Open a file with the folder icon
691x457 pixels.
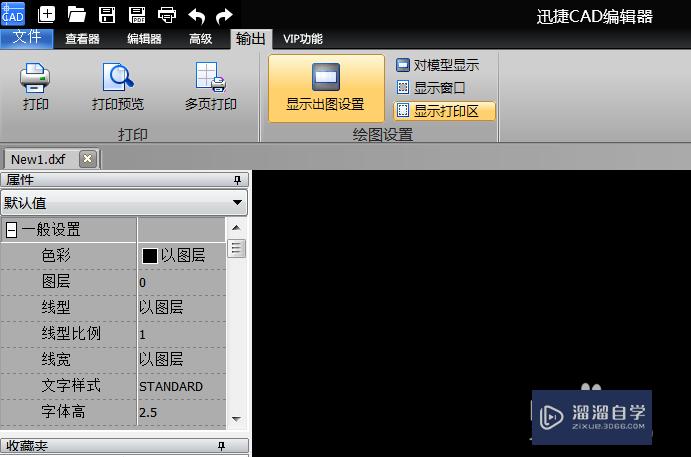click(x=76, y=15)
